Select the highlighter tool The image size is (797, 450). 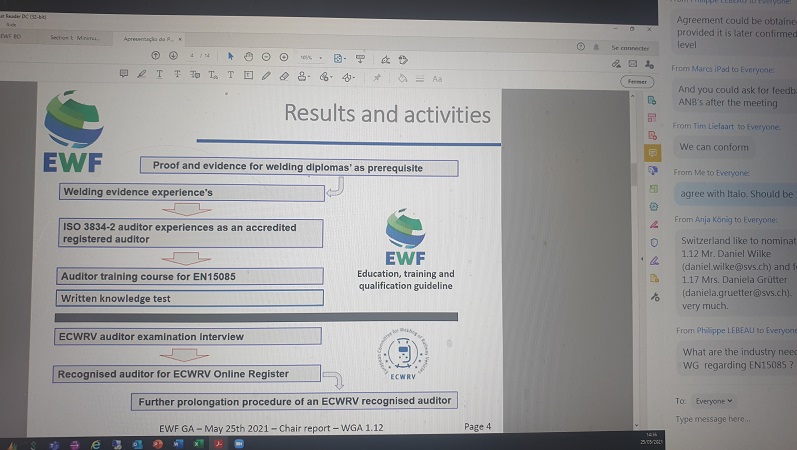pyautogui.click(x=141, y=74)
